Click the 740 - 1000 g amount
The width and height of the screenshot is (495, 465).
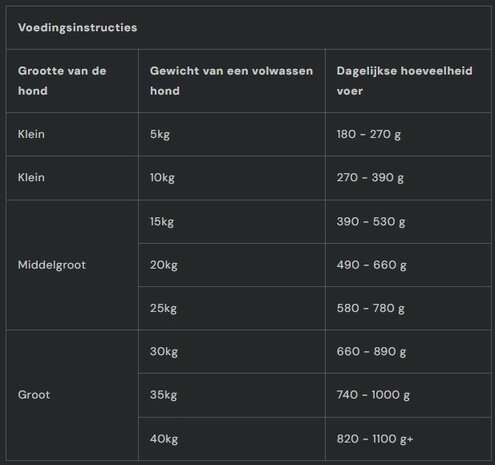point(373,395)
